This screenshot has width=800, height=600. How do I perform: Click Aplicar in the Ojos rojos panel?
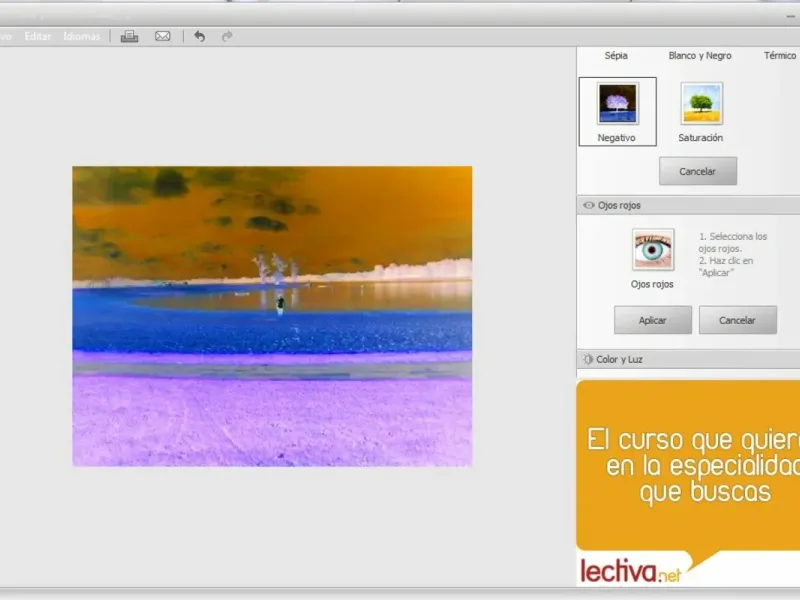(x=653, y=320)
